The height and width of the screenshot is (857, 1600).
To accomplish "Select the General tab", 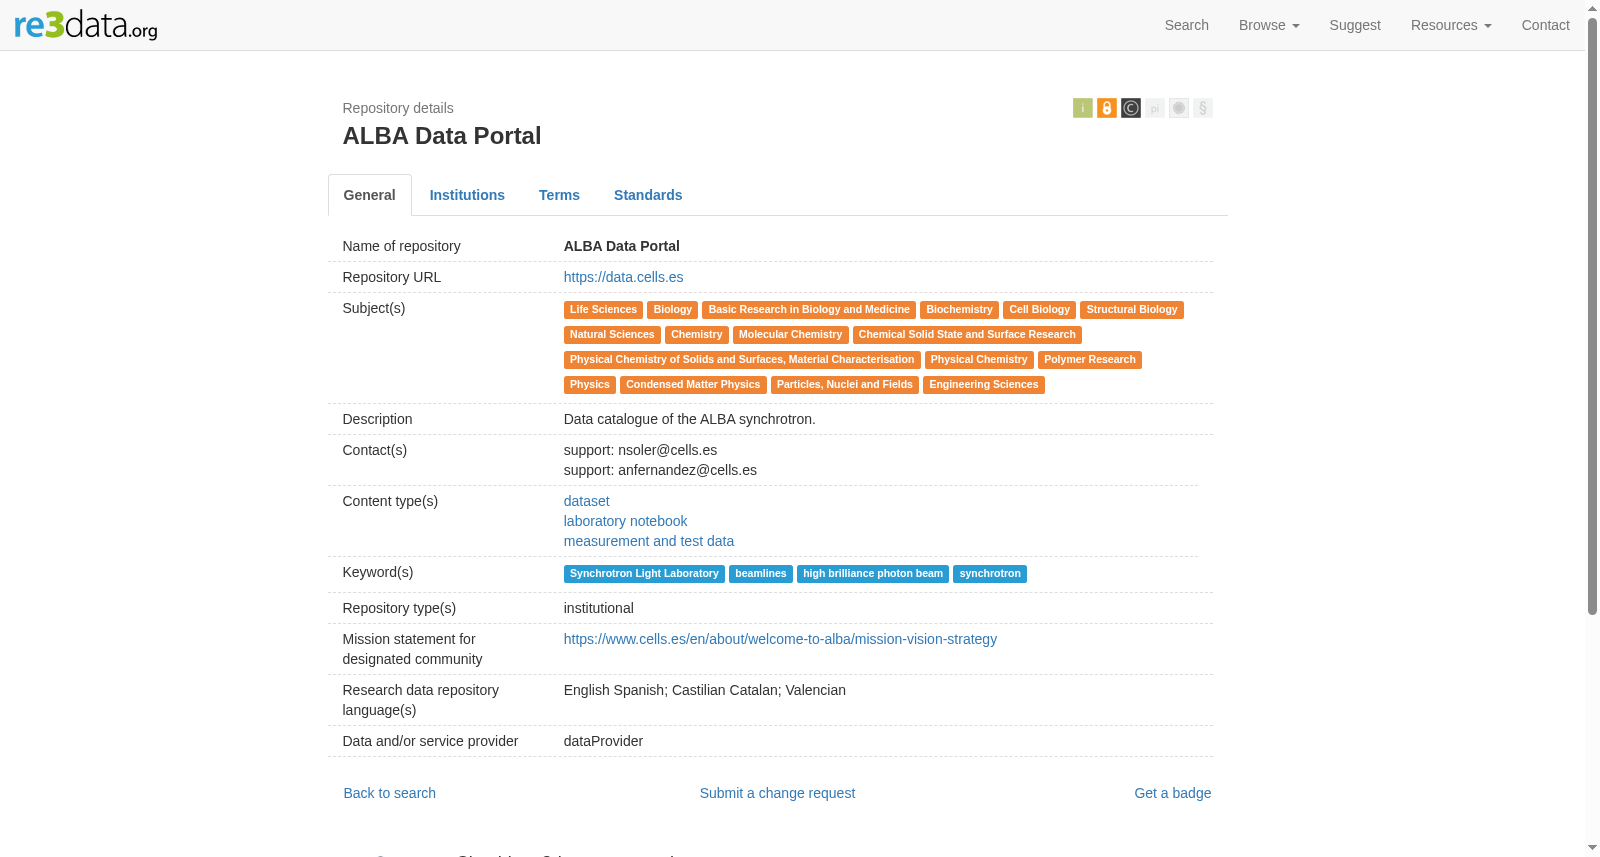I will click(370, 195).
